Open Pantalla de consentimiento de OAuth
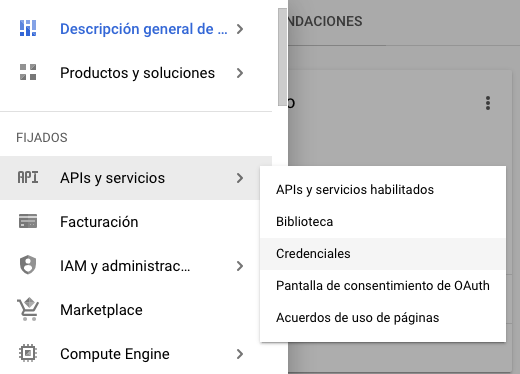Image resolution: width=520 pixels, height=374 pixels. coord(383,286)
